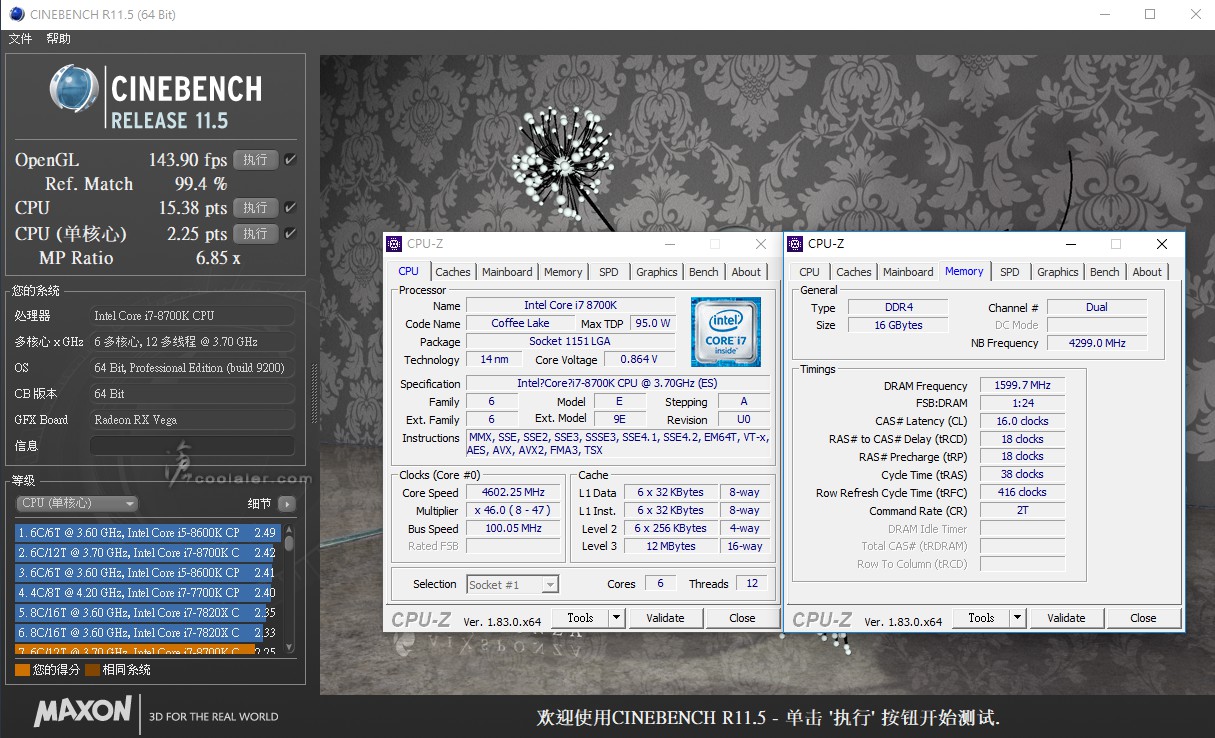
Task: Click Close button in CPU-Z Memory window
Action: 1143,618
